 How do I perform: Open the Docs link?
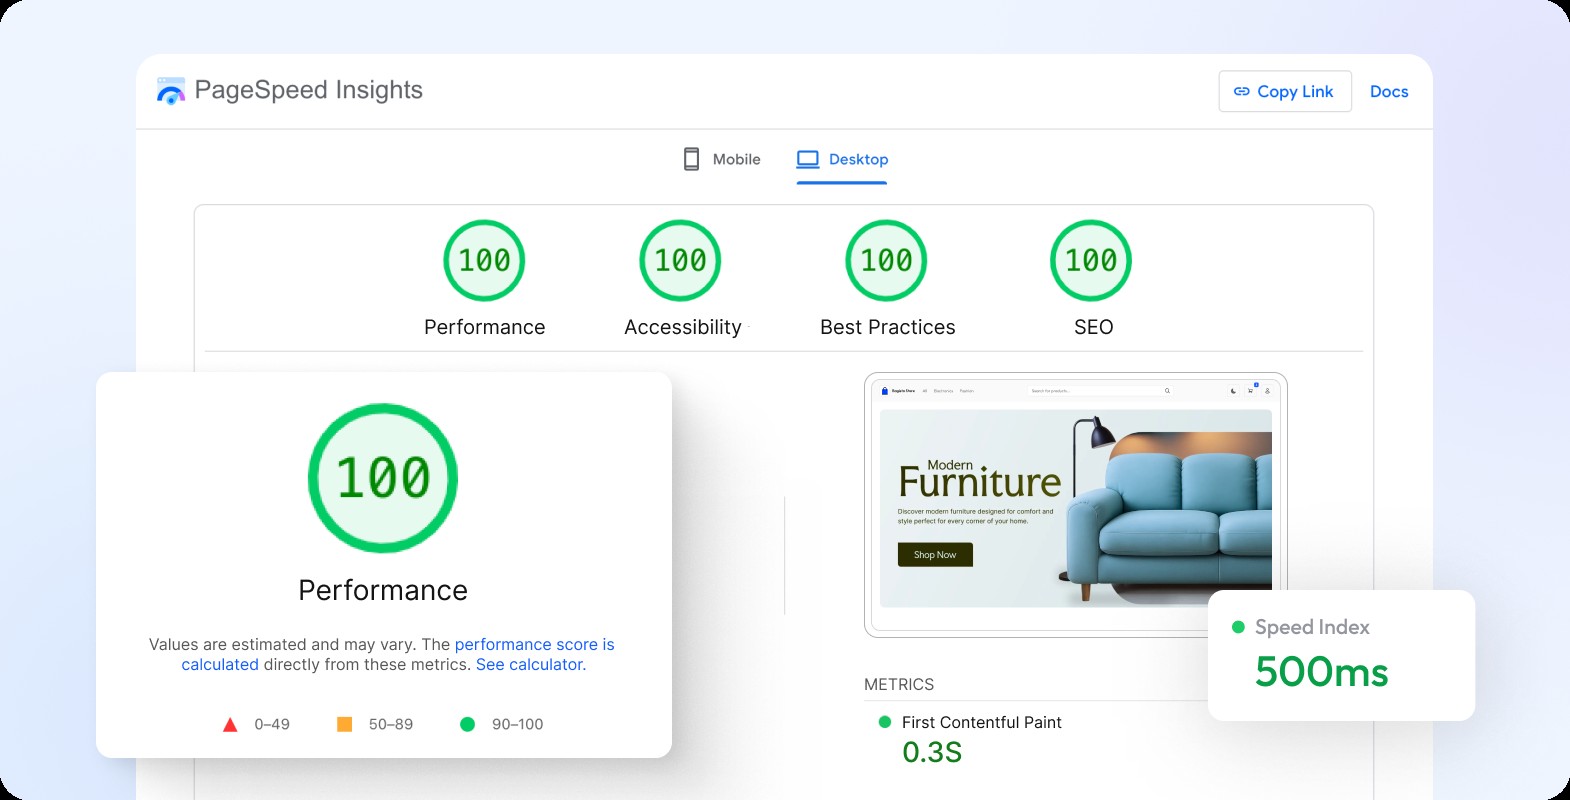pyautogui.click(x=1389, y=91)
